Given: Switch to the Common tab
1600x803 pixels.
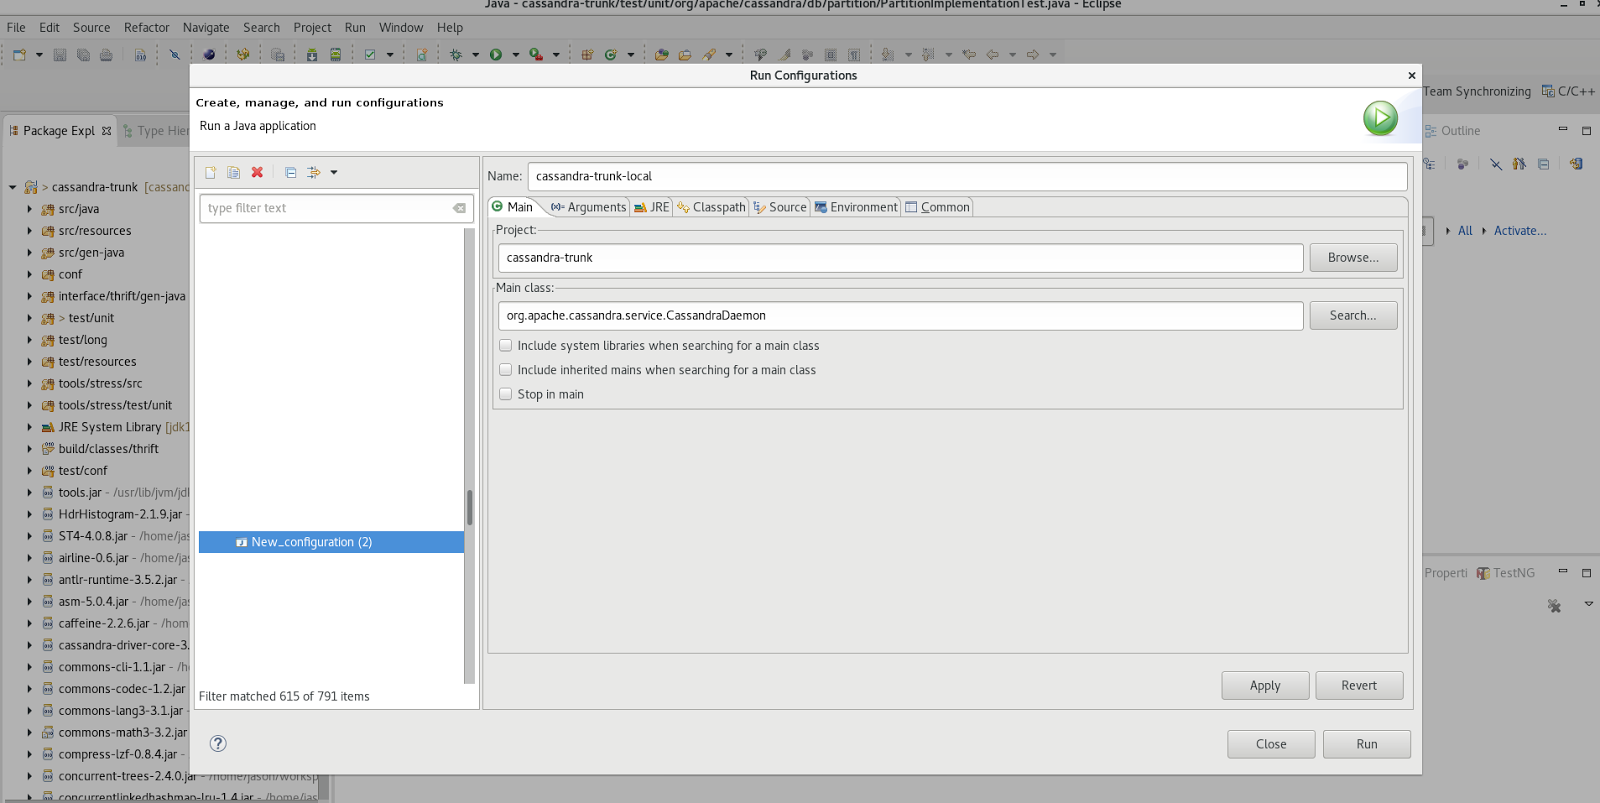Looking at the screenshot, I should (937, 207).
